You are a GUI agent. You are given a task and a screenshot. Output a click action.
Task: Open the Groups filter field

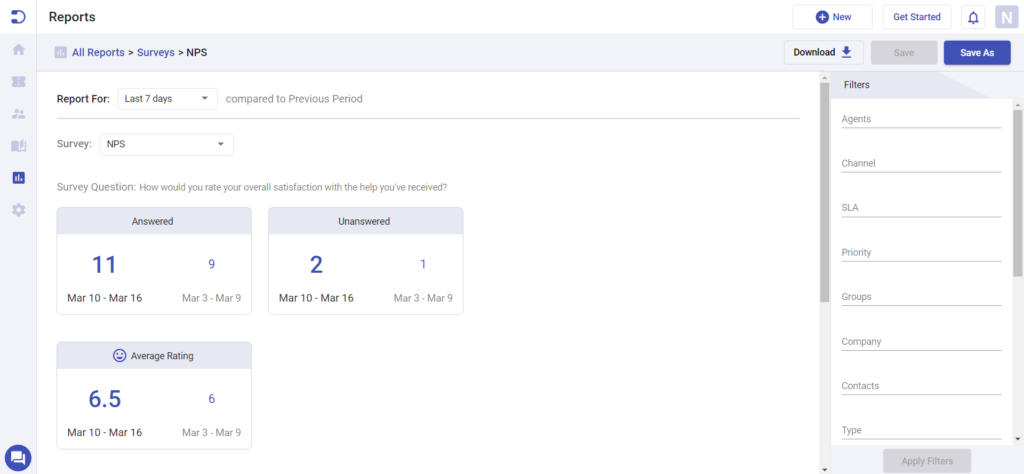pyautogui.click(x=921, y=296)
